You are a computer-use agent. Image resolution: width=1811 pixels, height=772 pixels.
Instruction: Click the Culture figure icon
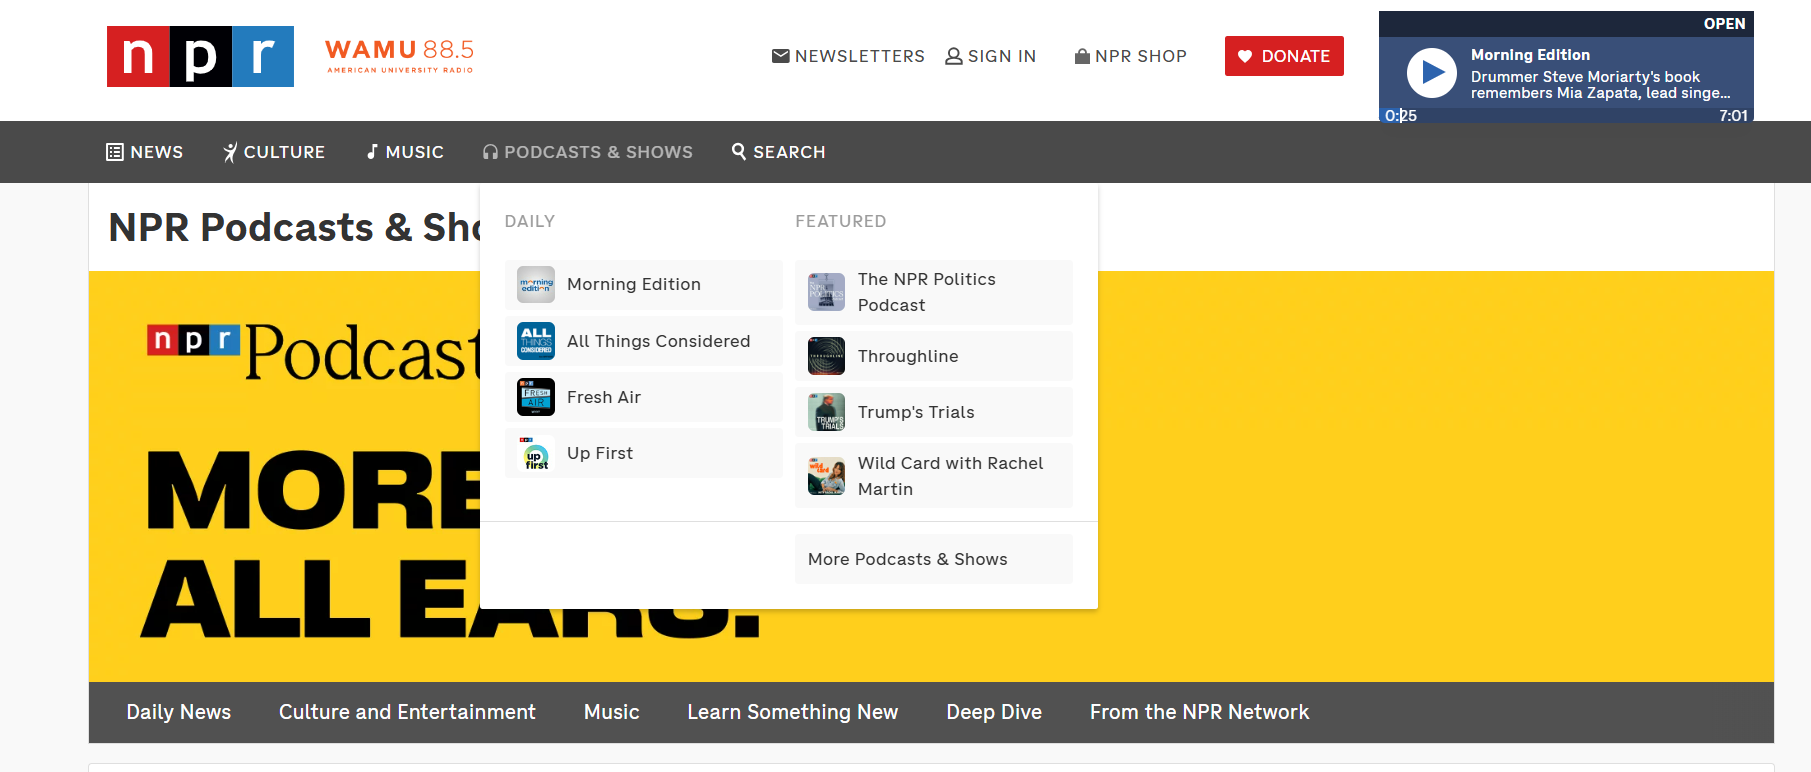point(230,152)
